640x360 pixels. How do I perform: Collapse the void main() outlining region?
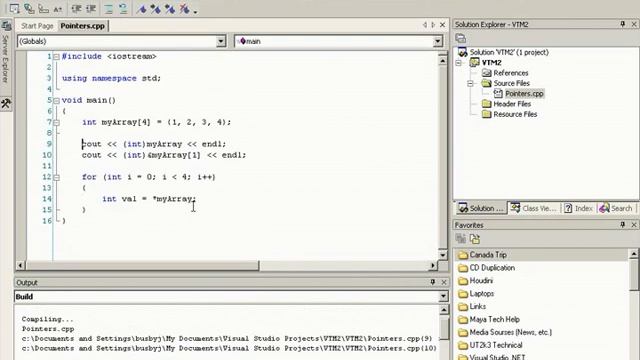[x=56, y=100]
